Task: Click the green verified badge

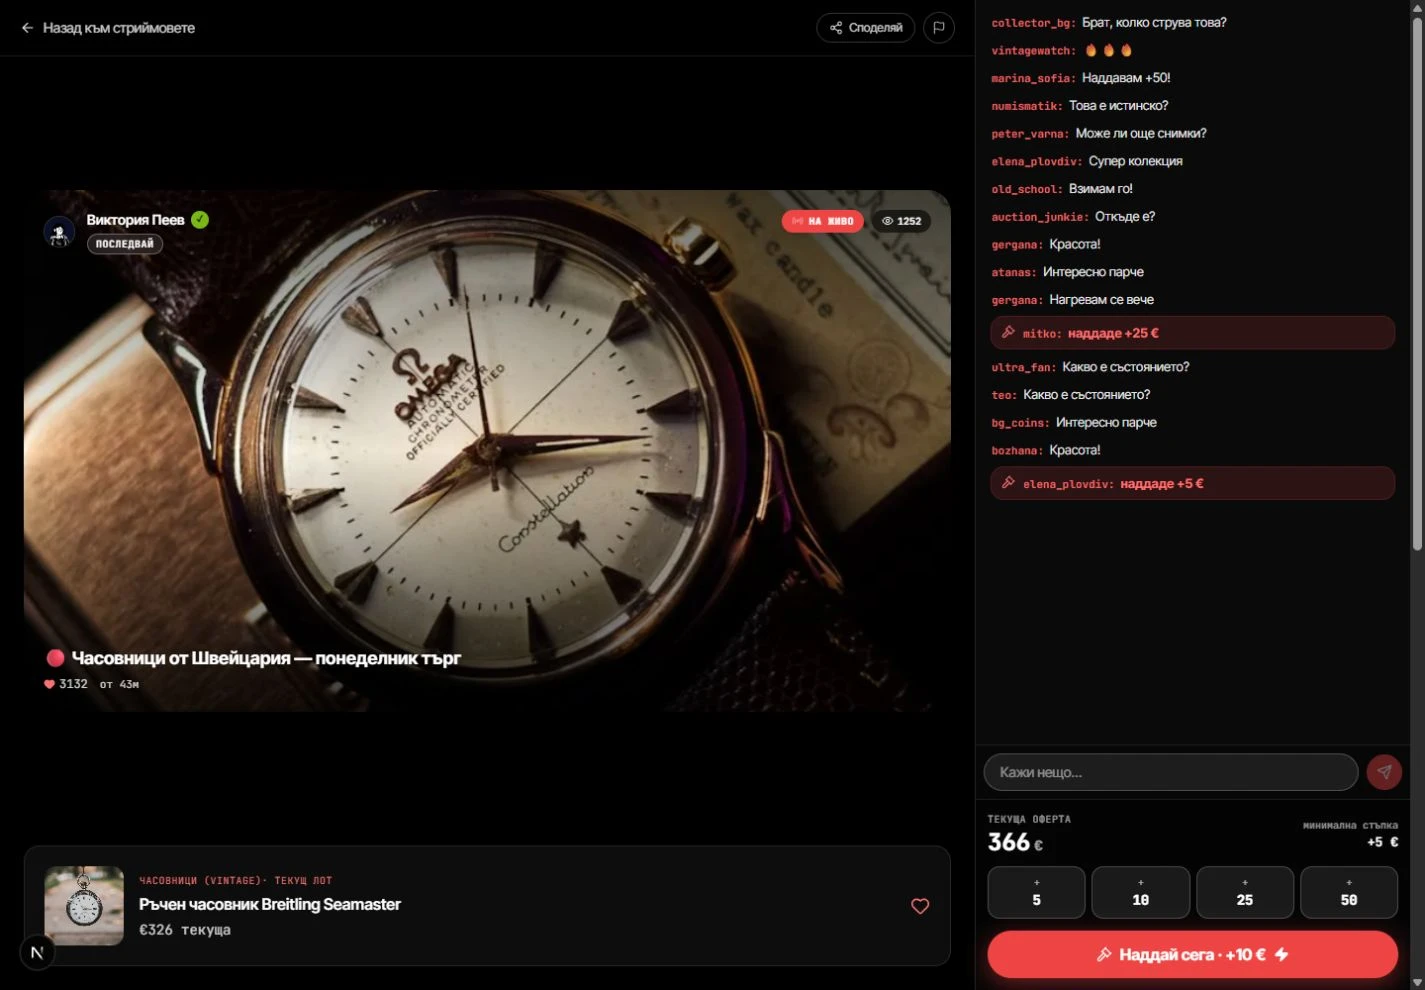Action: point(200,220)
